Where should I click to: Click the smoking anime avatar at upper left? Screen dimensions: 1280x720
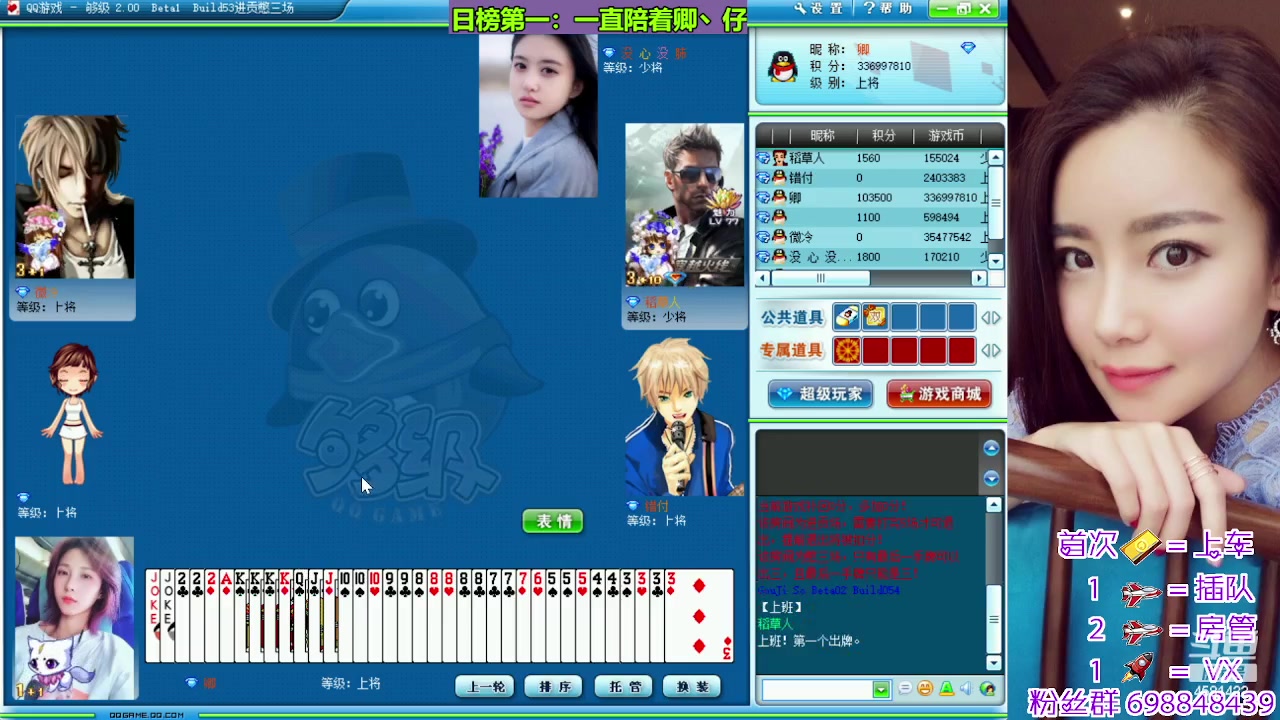75,197
